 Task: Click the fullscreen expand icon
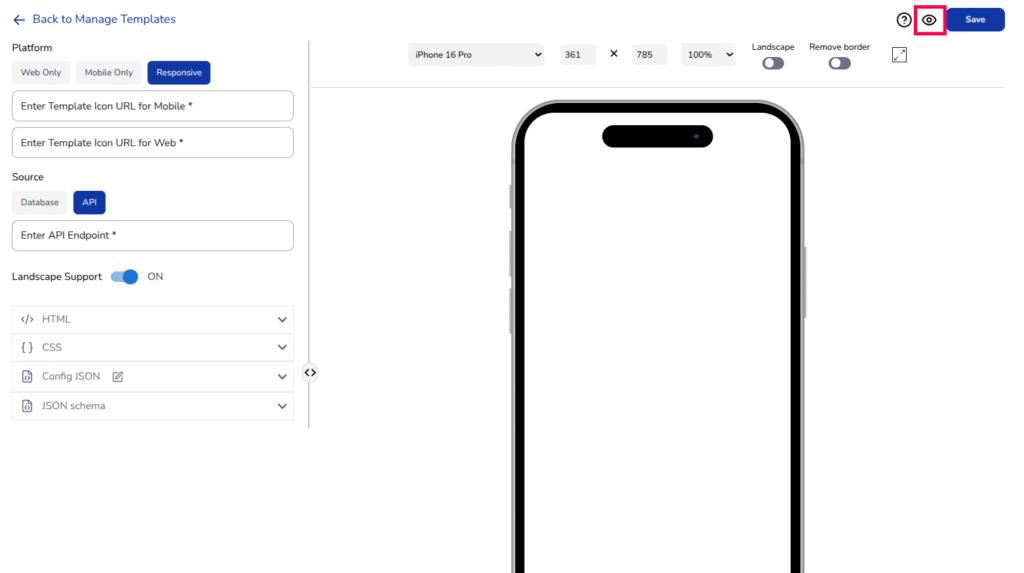pyautogui.click(x=899, y=55)
